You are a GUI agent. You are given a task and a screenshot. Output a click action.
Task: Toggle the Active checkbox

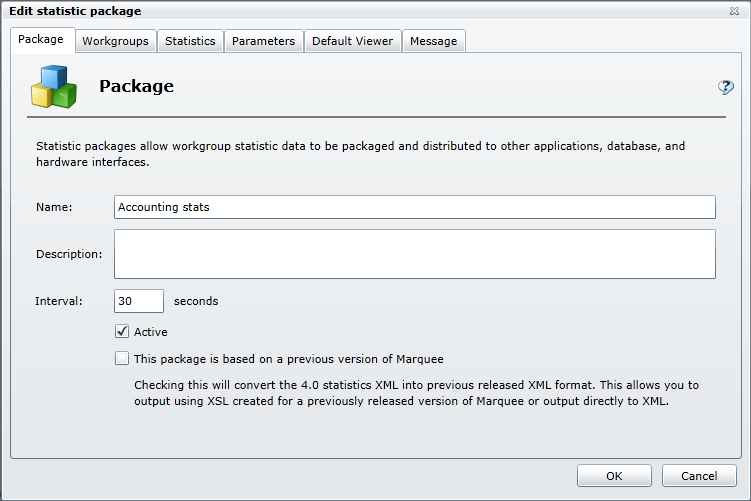click(122, 332)
